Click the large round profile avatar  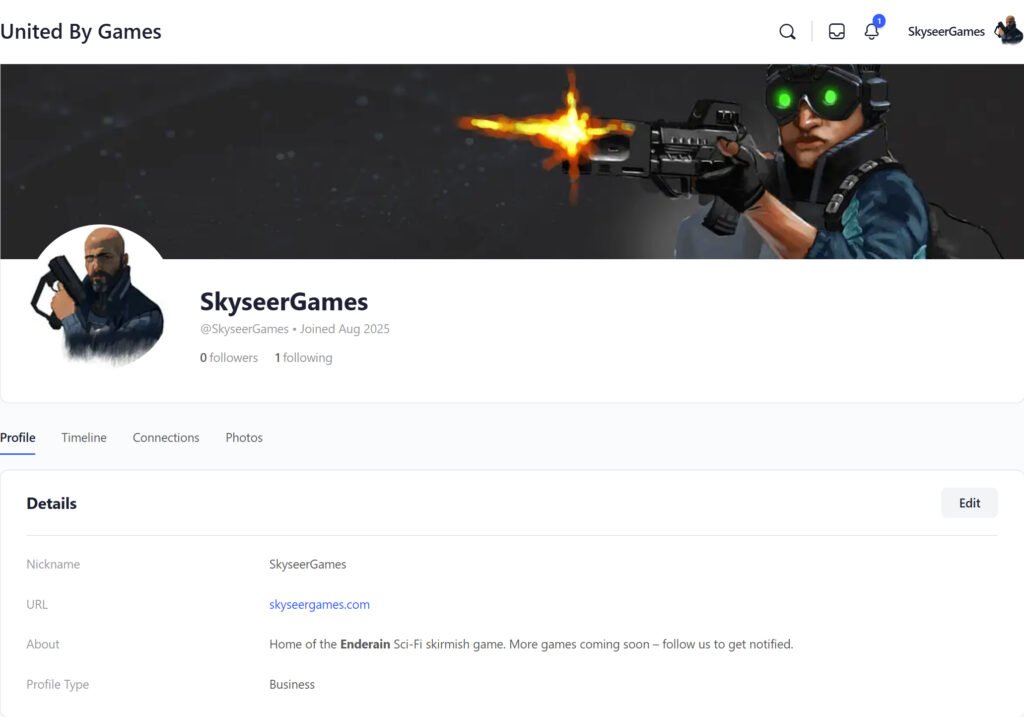[x=99, y=295]
